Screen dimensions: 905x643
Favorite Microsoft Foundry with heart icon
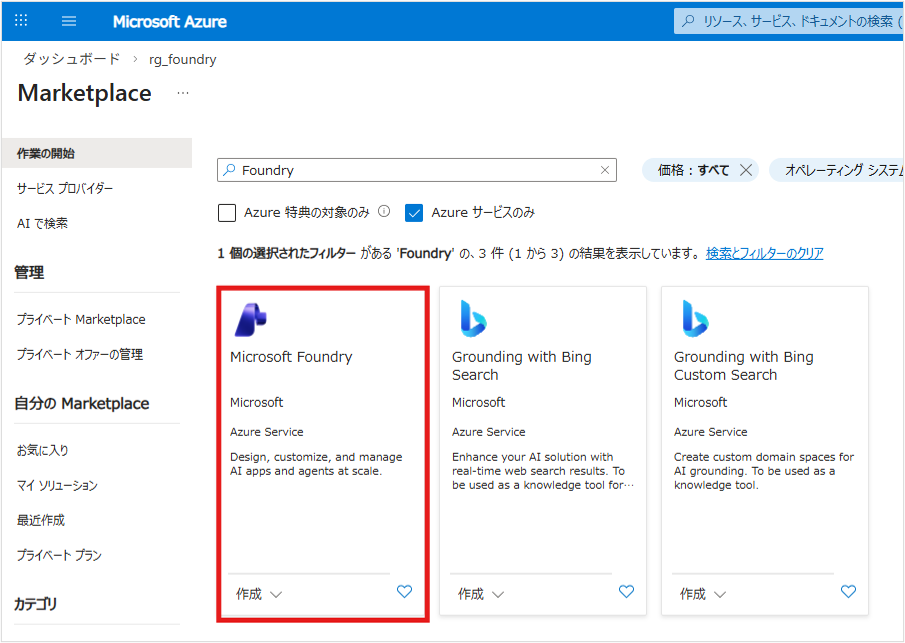404,592
